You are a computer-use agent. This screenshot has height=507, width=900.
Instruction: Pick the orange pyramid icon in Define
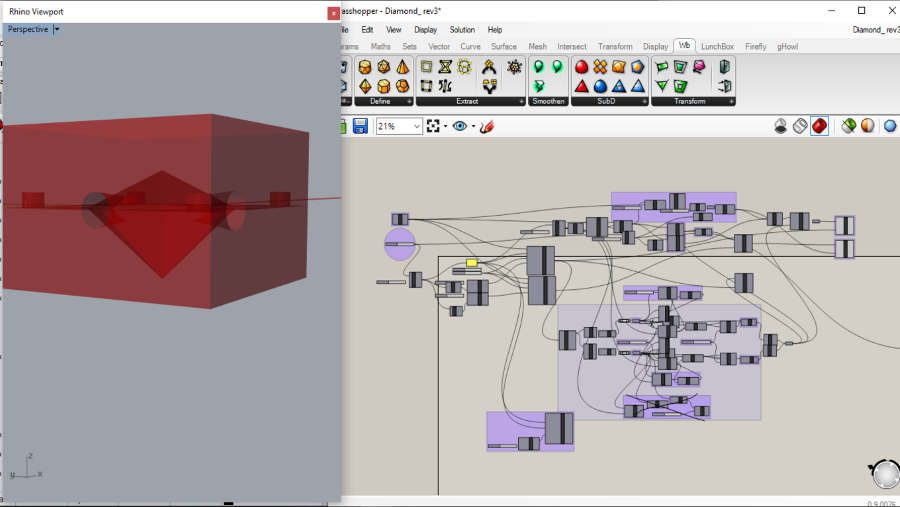pyautogui.click(x=403, y=67)
